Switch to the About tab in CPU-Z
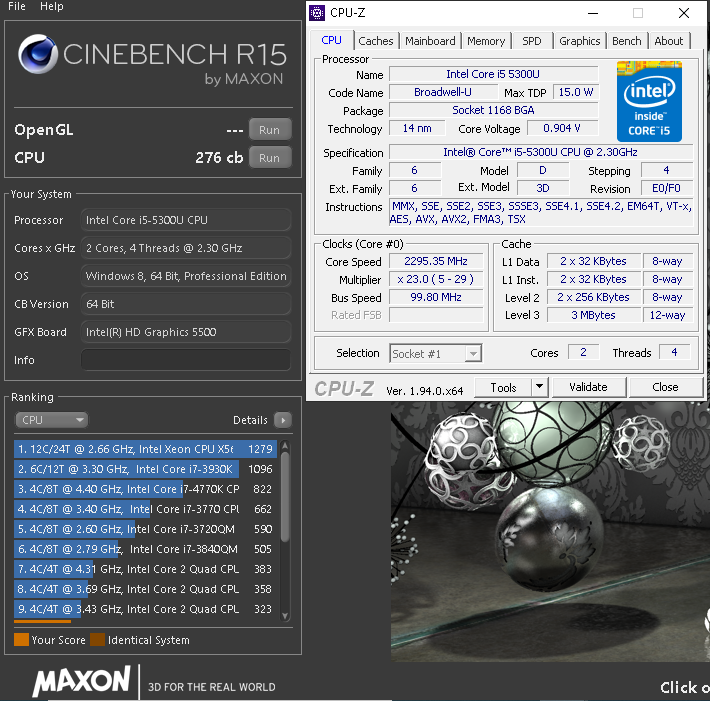The height and width of the screenshot is (701, 710). click(x=669, y=41)
